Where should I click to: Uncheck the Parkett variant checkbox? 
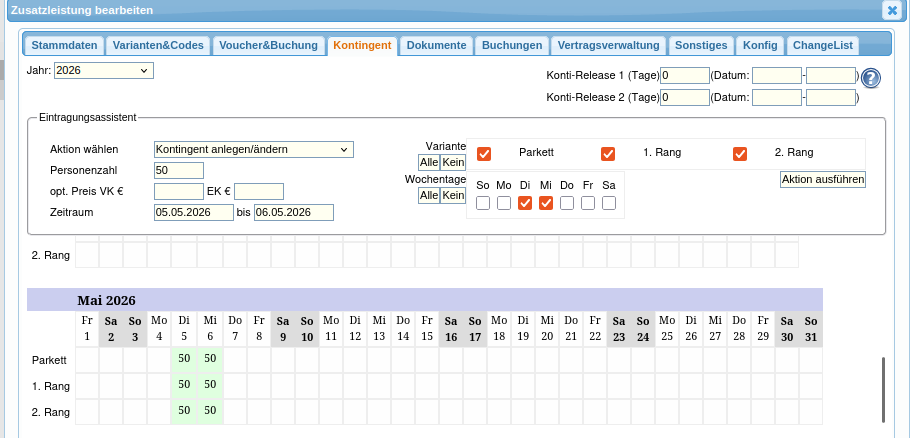tap(484, 153)
